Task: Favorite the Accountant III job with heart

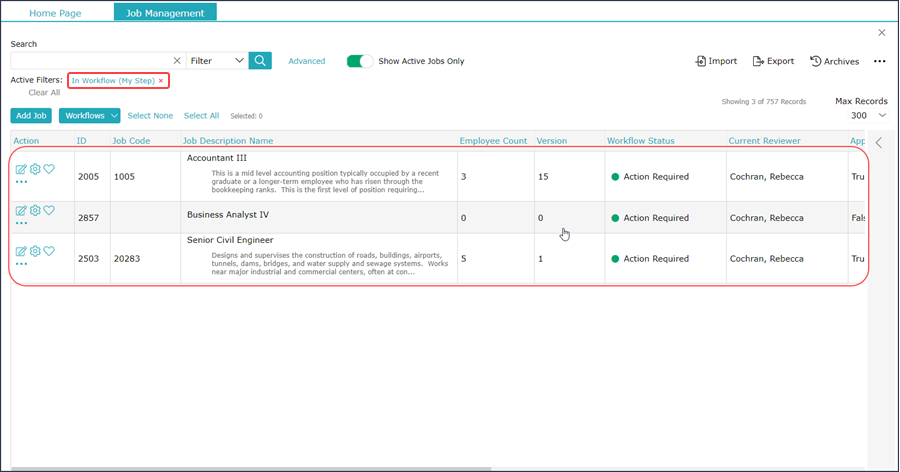Action: click(x=49, y=170)
